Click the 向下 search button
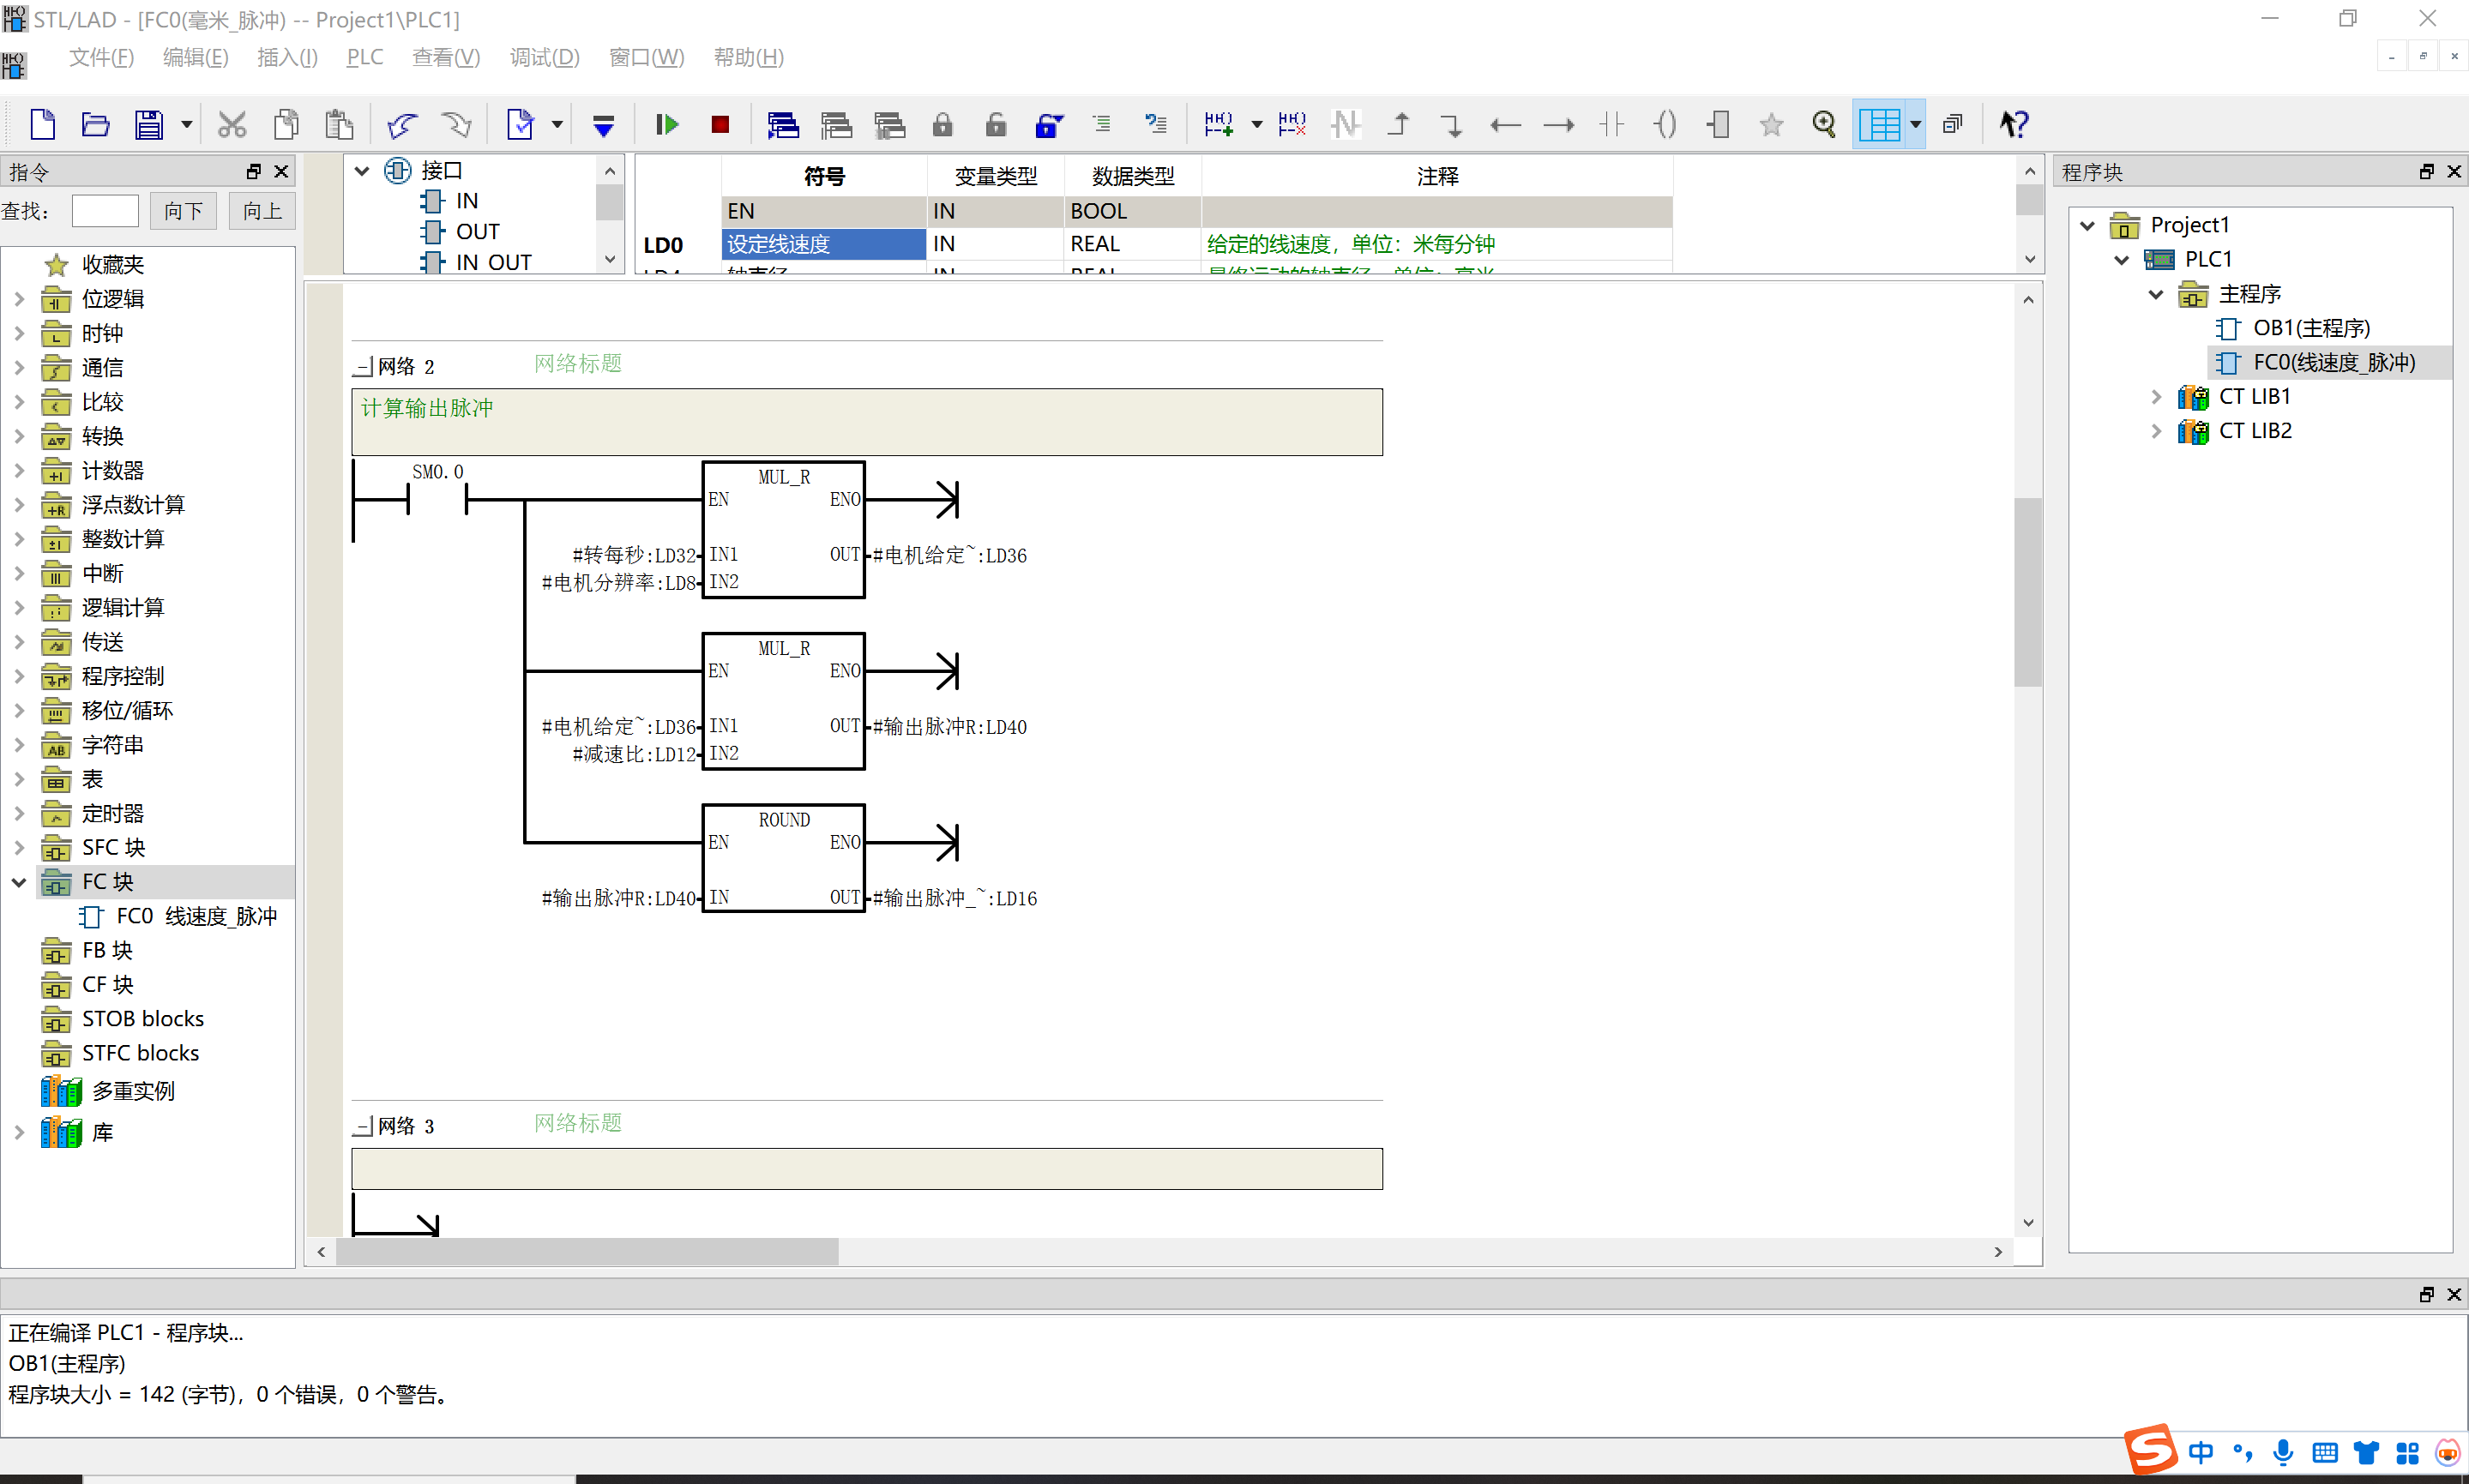The width and height of the screenshot is (2469, 1484). (184, 211)
